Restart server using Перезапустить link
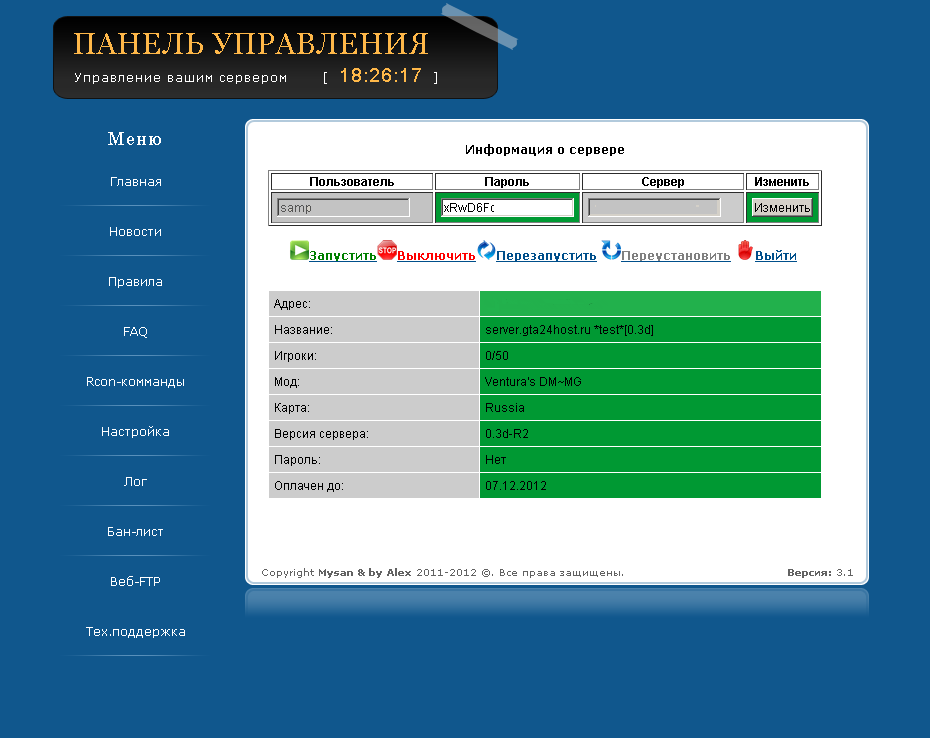The width and height of the screenshot is (930, 738). click(546, 256)
